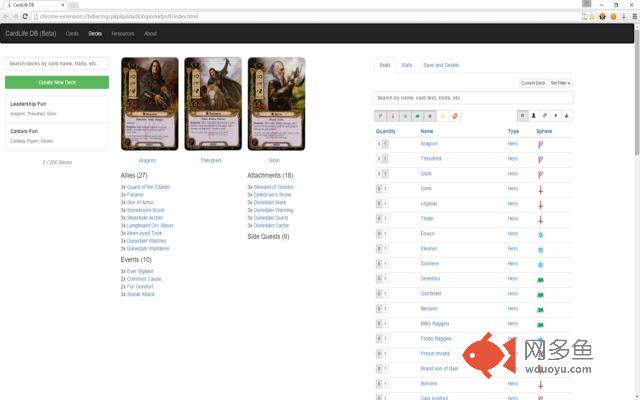
Task: Set Aragorn quantity to 0
Action: point(379,144)
